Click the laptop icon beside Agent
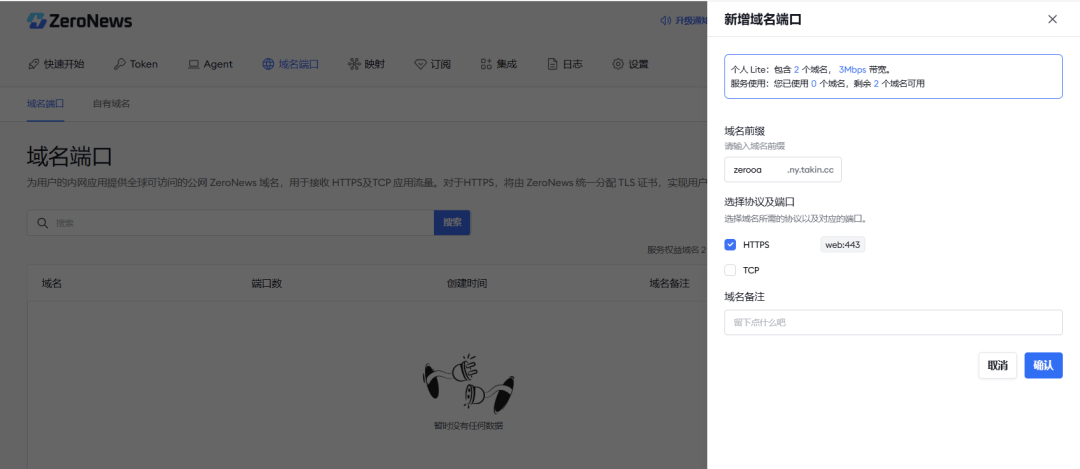Viewport: 1080px width, 469px height. coord(194,64)
